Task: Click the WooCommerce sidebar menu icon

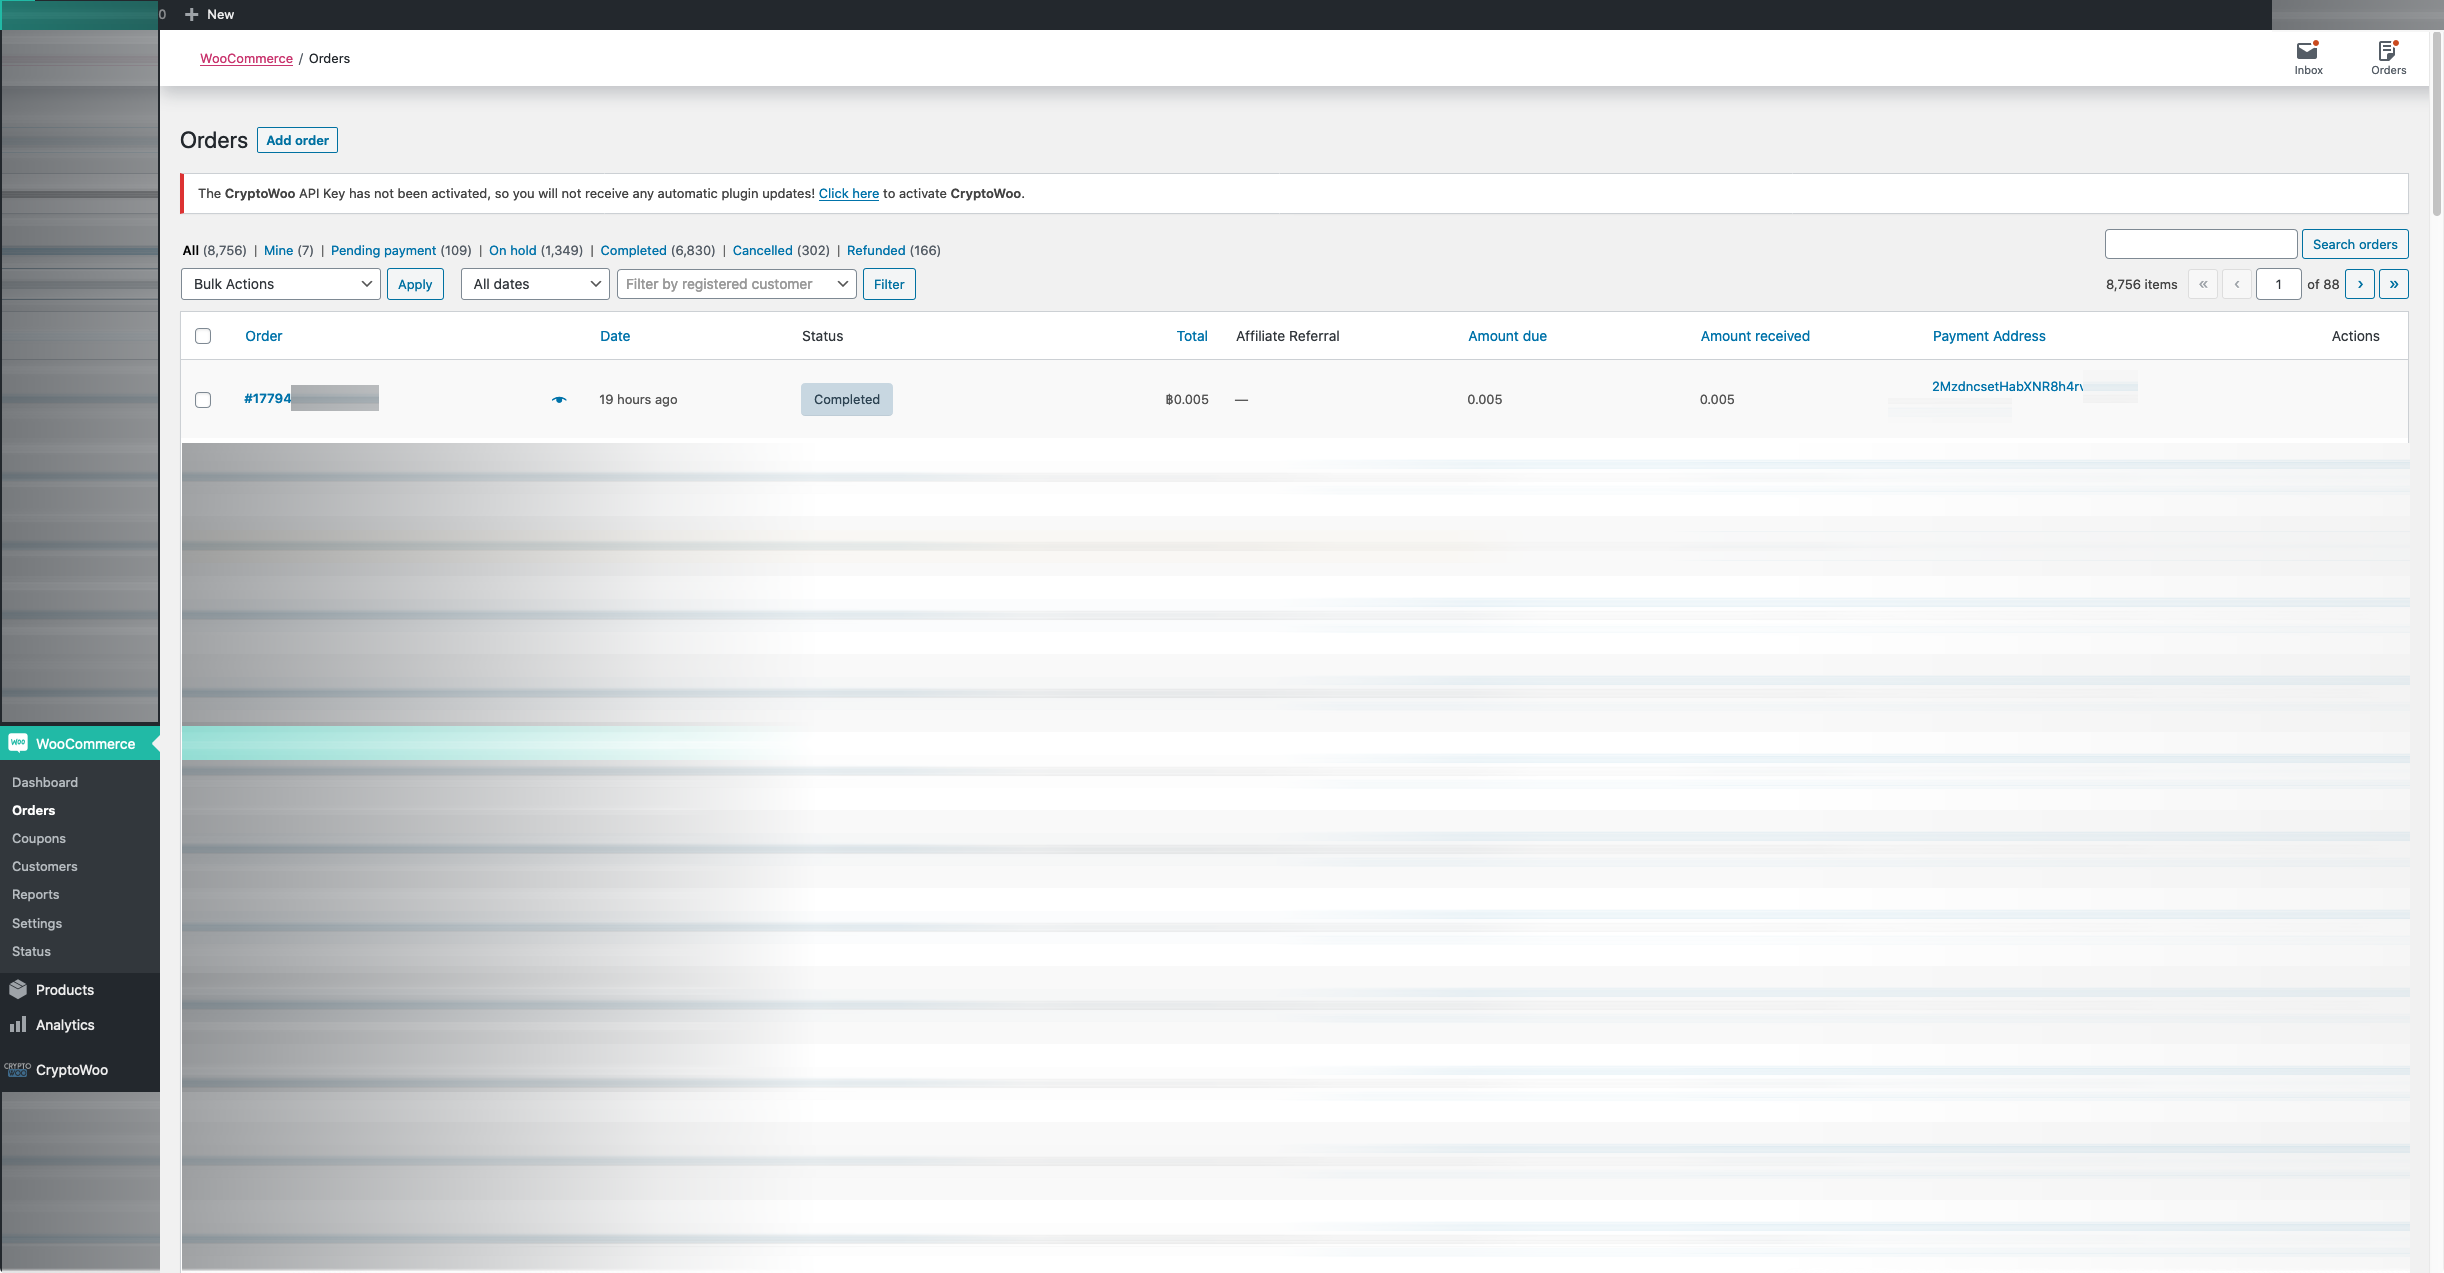Action: pyautogui.click(x=17, y=743)
